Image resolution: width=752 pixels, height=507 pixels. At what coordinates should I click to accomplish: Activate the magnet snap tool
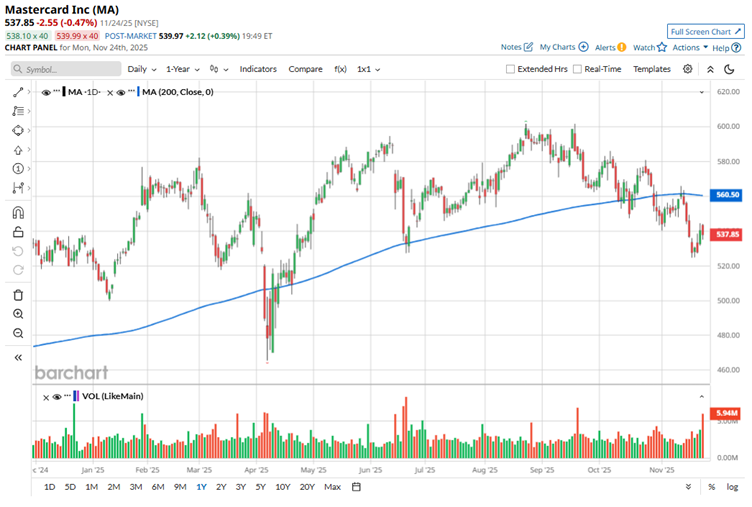[x=18, y=212]
